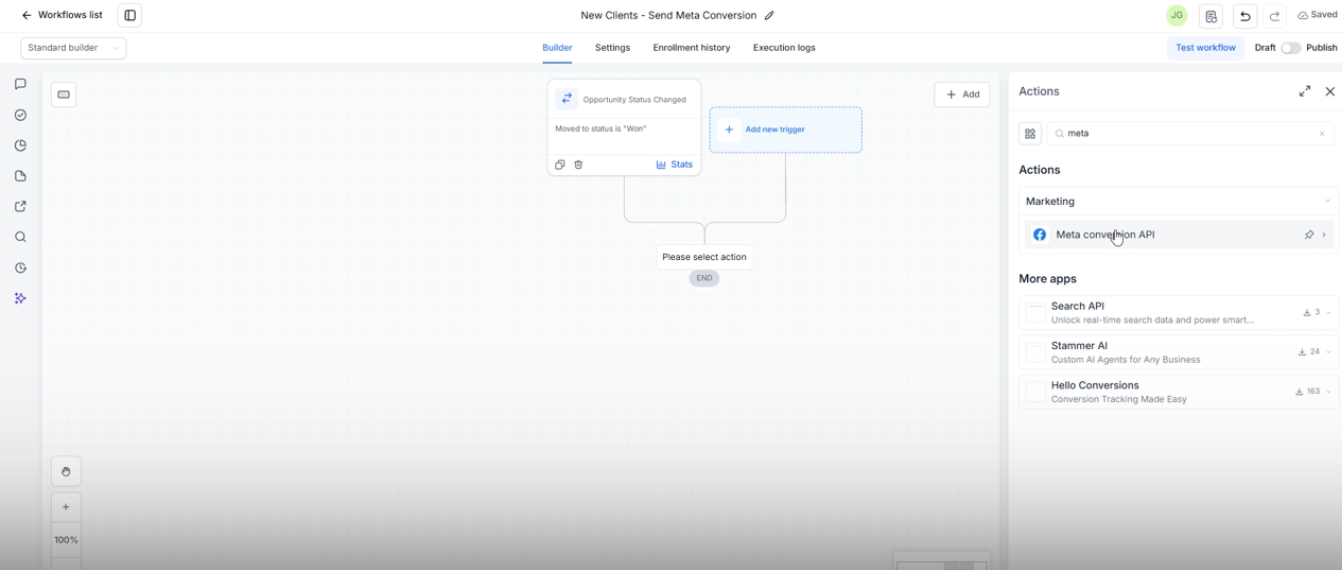Image resolution: width=1342 pixels, height=570 pixels.
Task: Switch to the Settings tab
Action: (612, 48)
